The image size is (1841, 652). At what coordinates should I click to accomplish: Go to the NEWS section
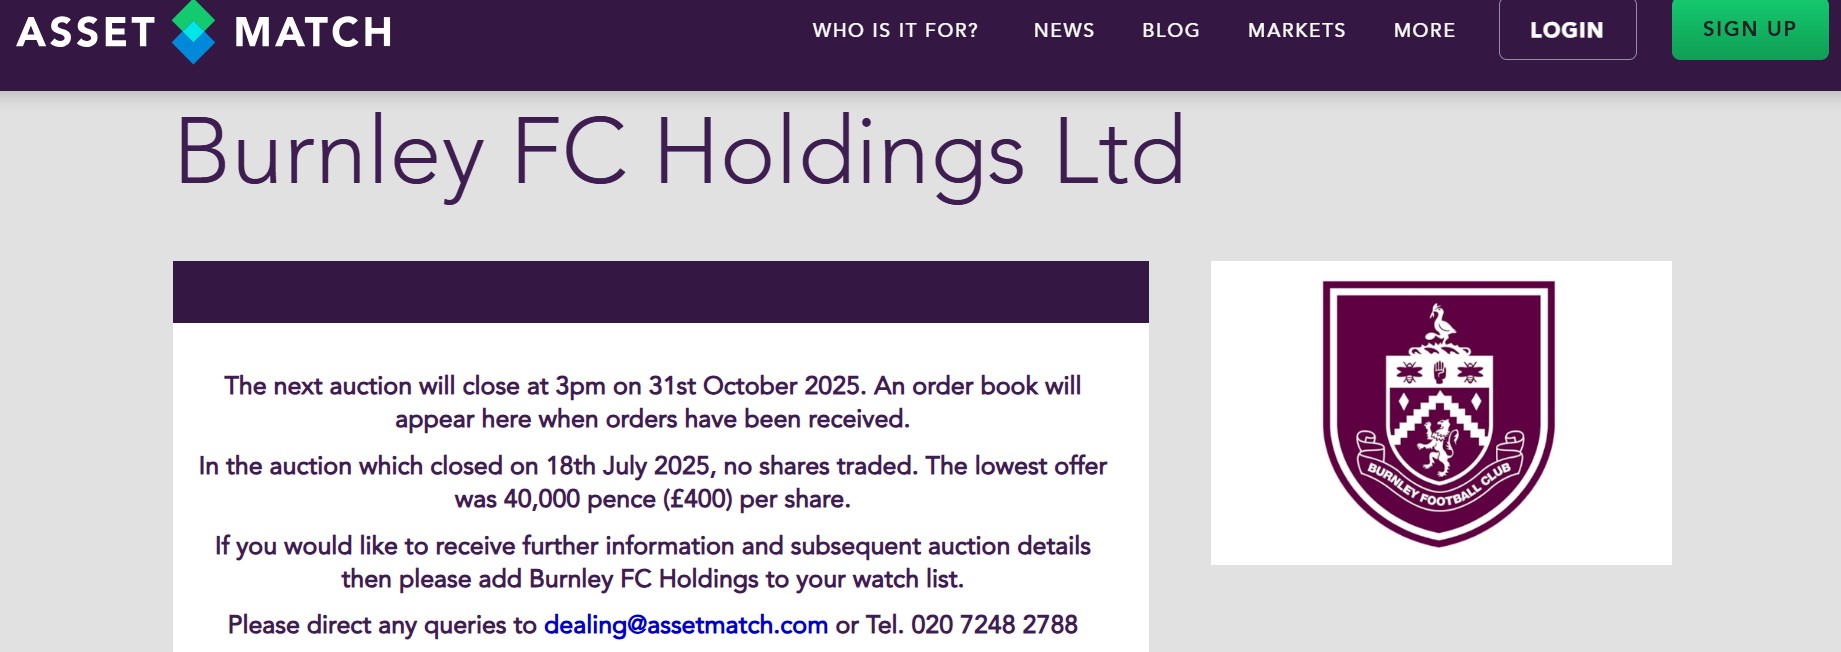[1064, 30]
